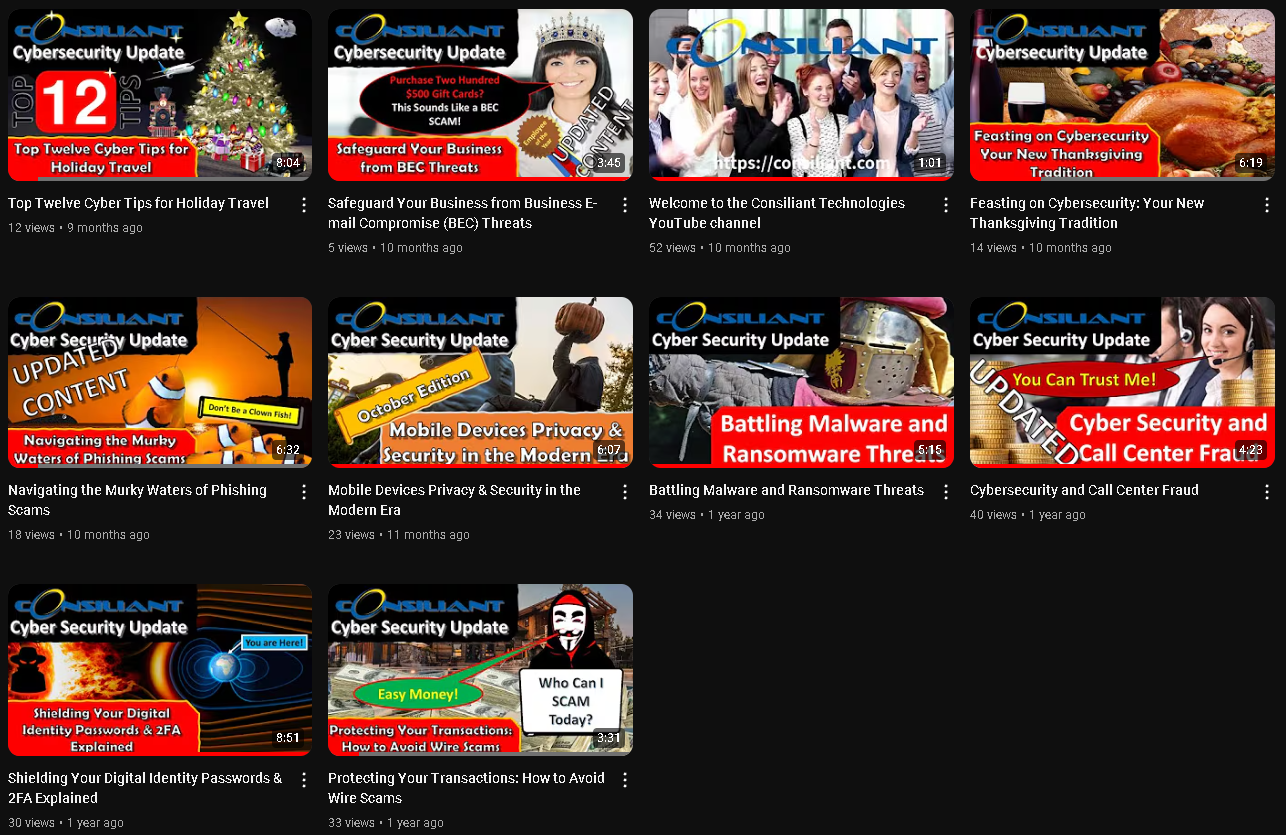
Task: Open kebab menu for Feasting on Cybersecurity video
Action: (x=1266, y=205)
